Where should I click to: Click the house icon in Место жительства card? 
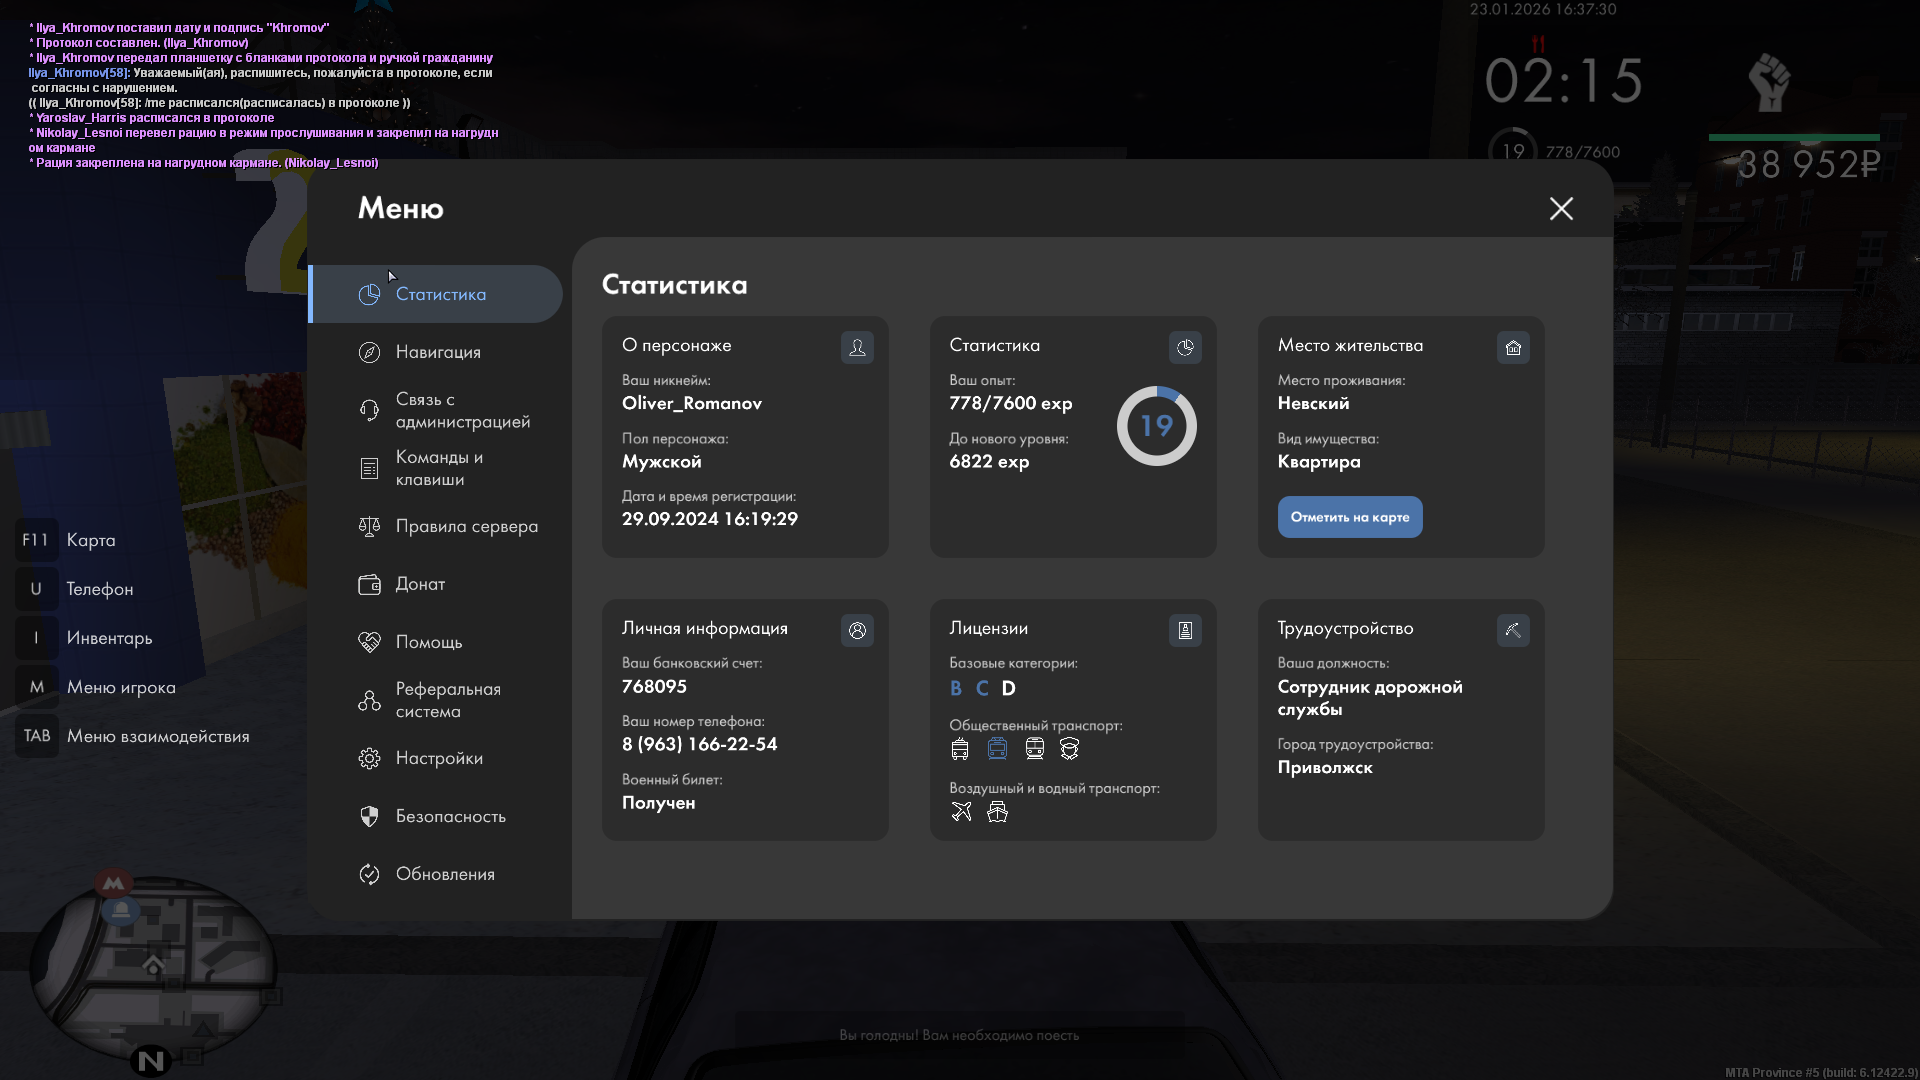point(1513,347)
